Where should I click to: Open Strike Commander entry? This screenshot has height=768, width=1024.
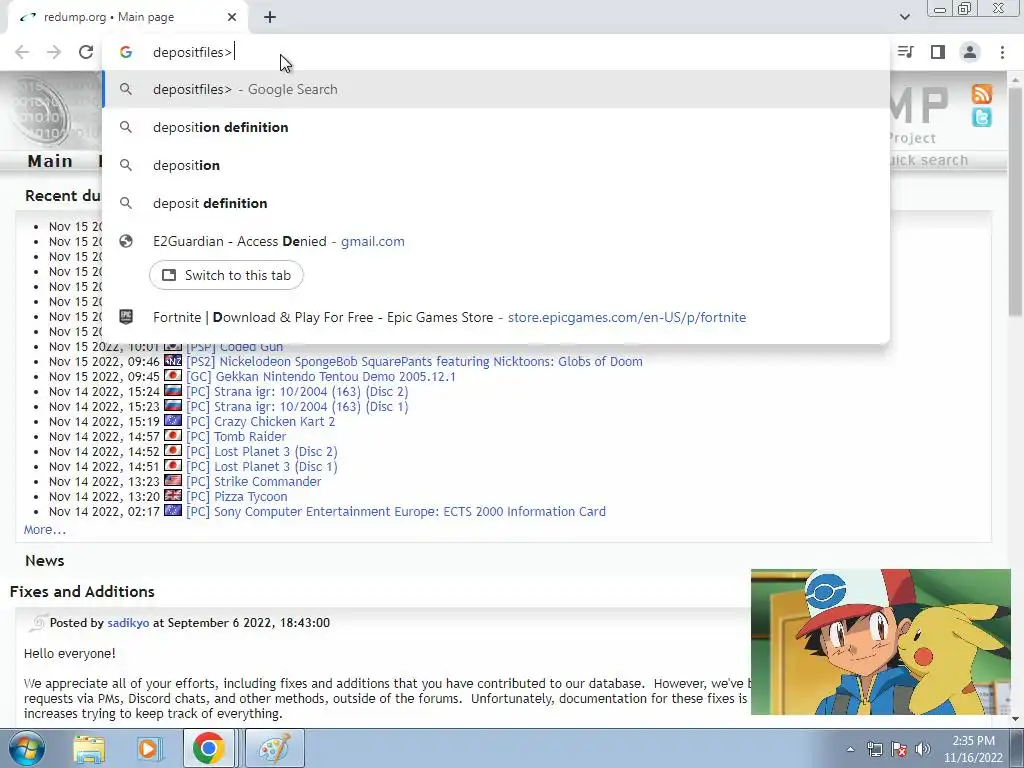point(253,481)
